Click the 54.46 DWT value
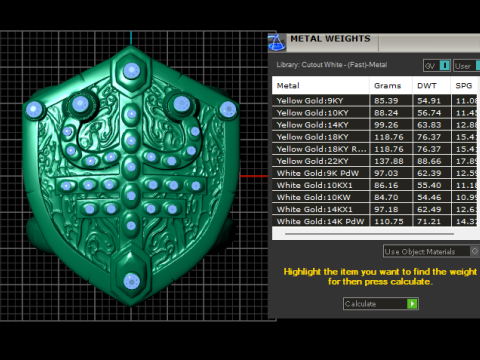 pyautogui.click(x=429, y=197)
